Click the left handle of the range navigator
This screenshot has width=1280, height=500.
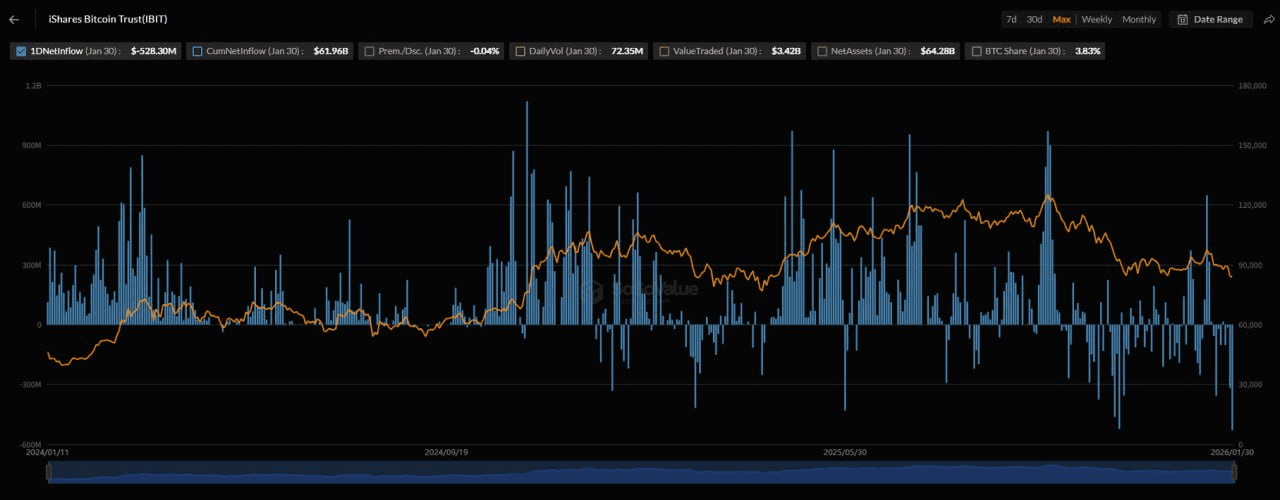pyautogui.click(x=48, y=472)
